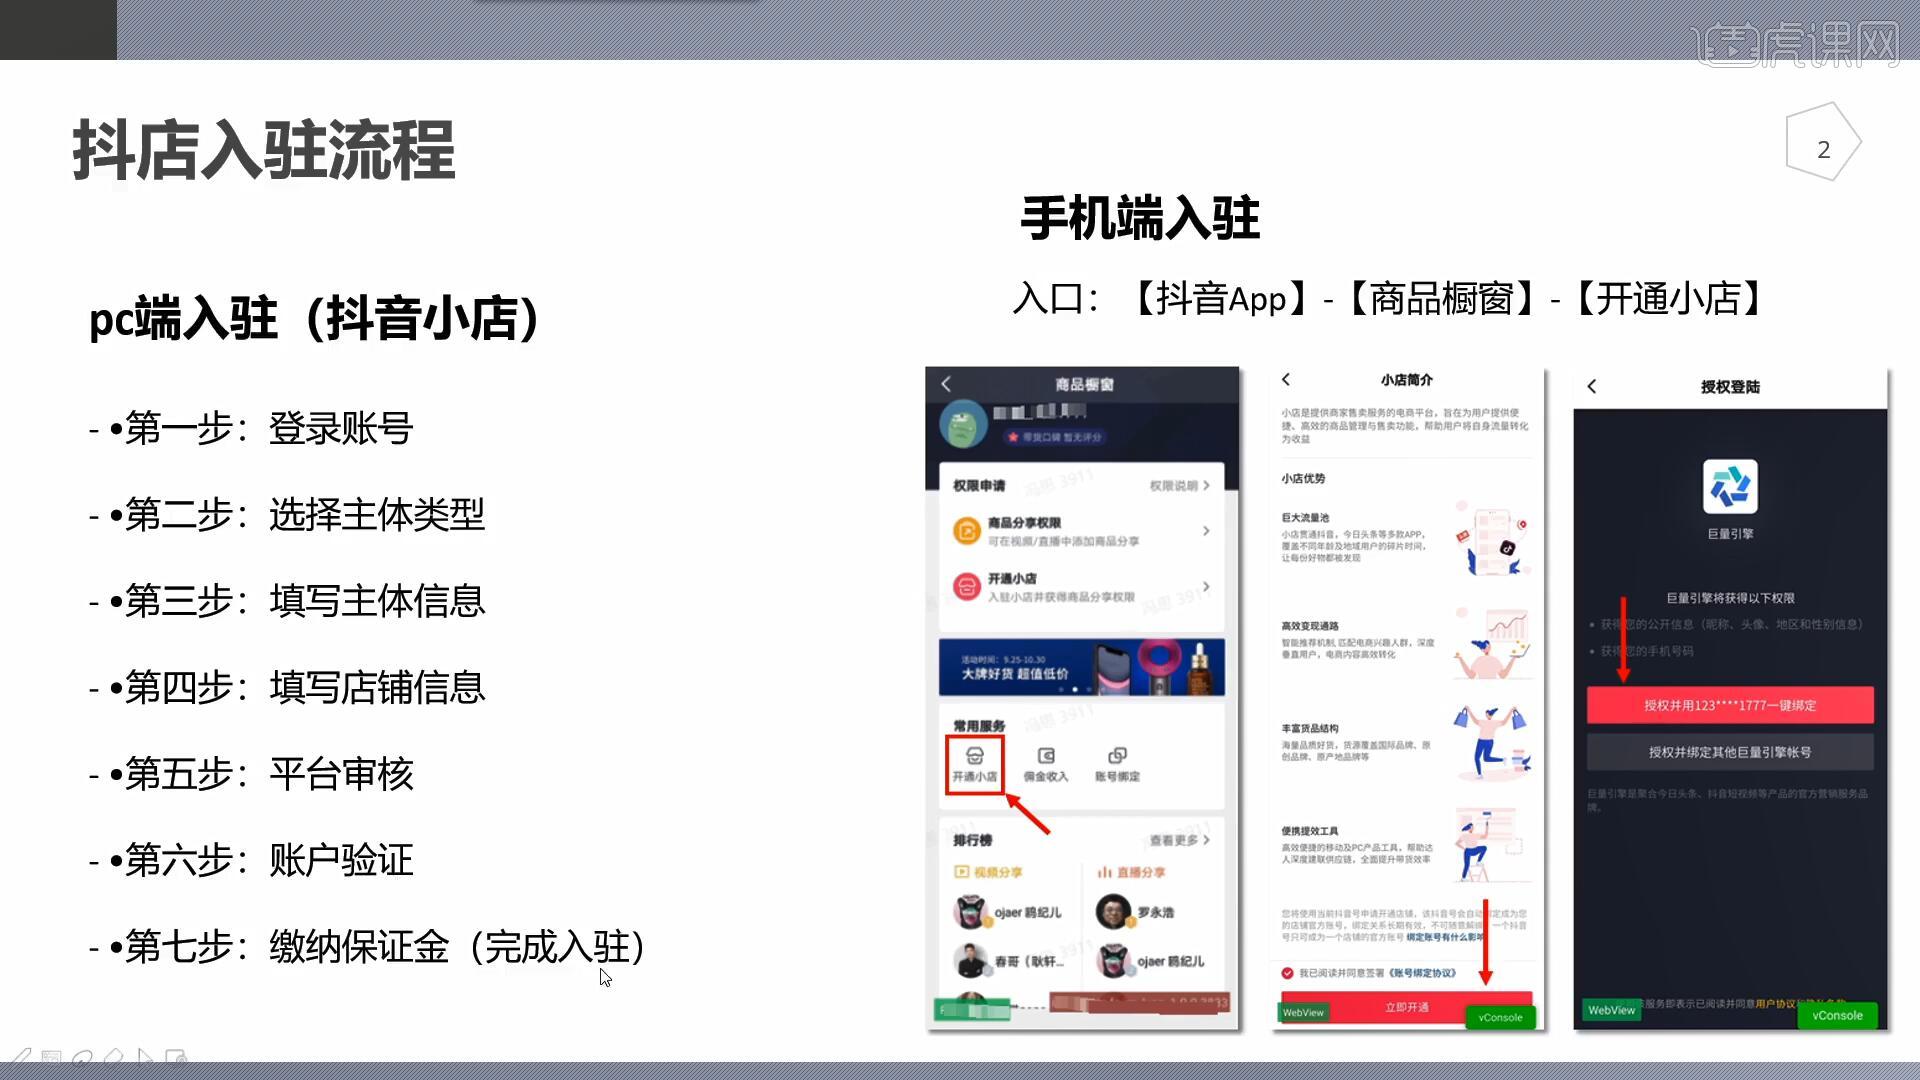This screenshot has width=1920, height=1080.
Task: Click 罗永浩 avatar in 直播分享 ranking
Action: tap(1113, 912)
